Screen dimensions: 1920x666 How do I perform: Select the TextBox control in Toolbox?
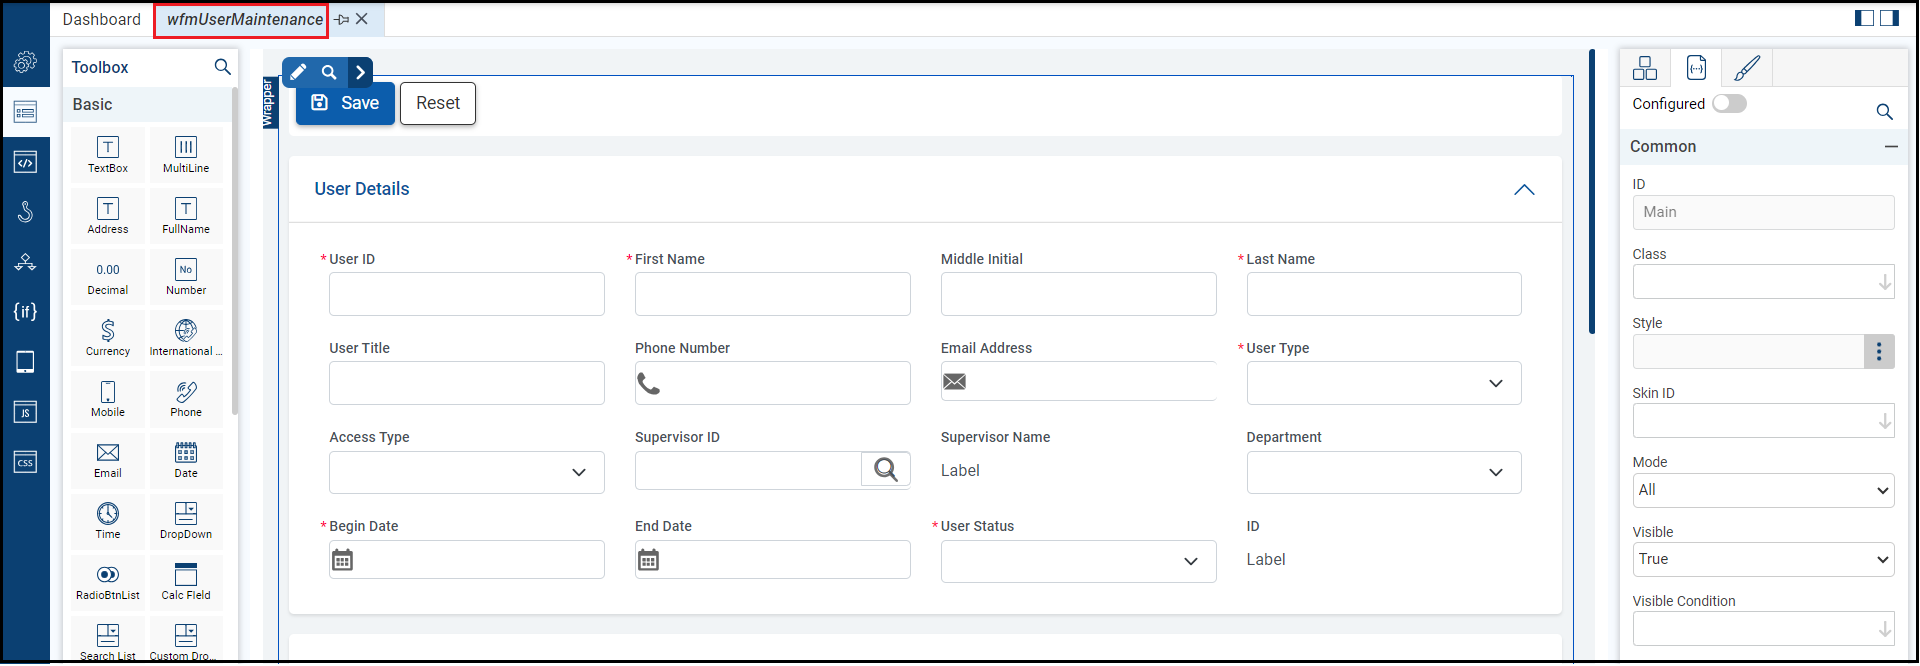(x=108, y=154)
